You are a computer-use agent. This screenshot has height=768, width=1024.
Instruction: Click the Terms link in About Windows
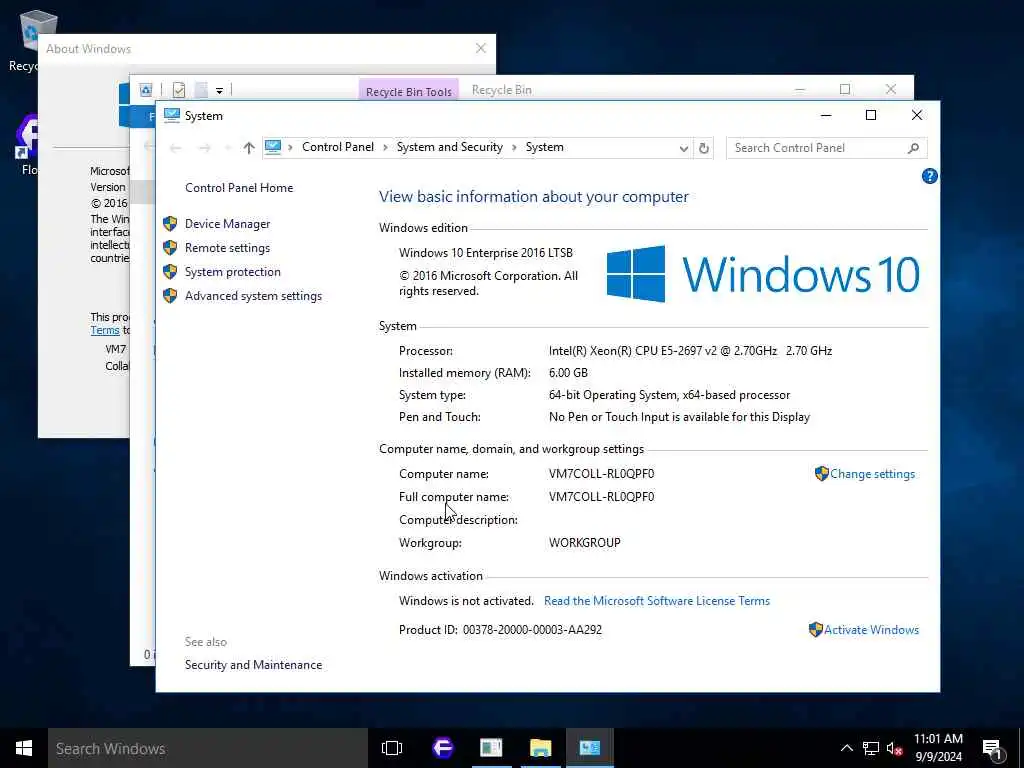105,330
